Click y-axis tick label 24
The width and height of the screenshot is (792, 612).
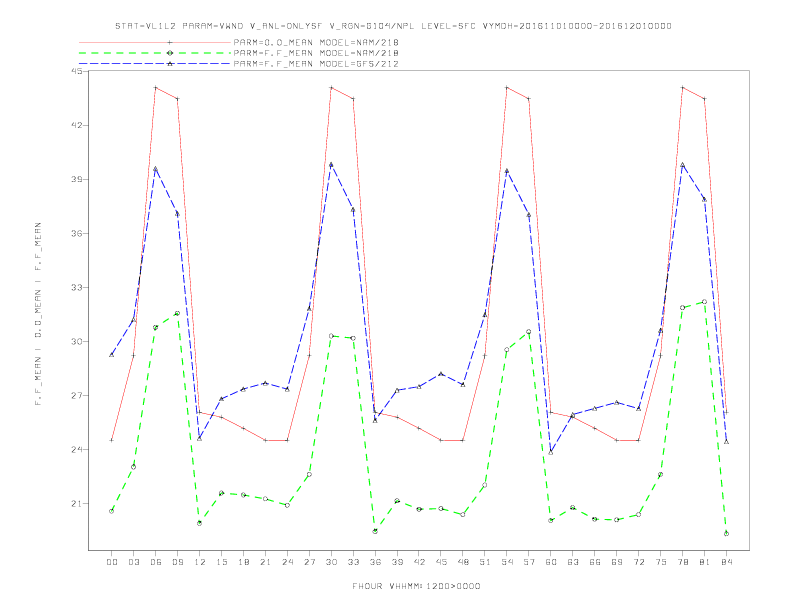coord(76,449)
